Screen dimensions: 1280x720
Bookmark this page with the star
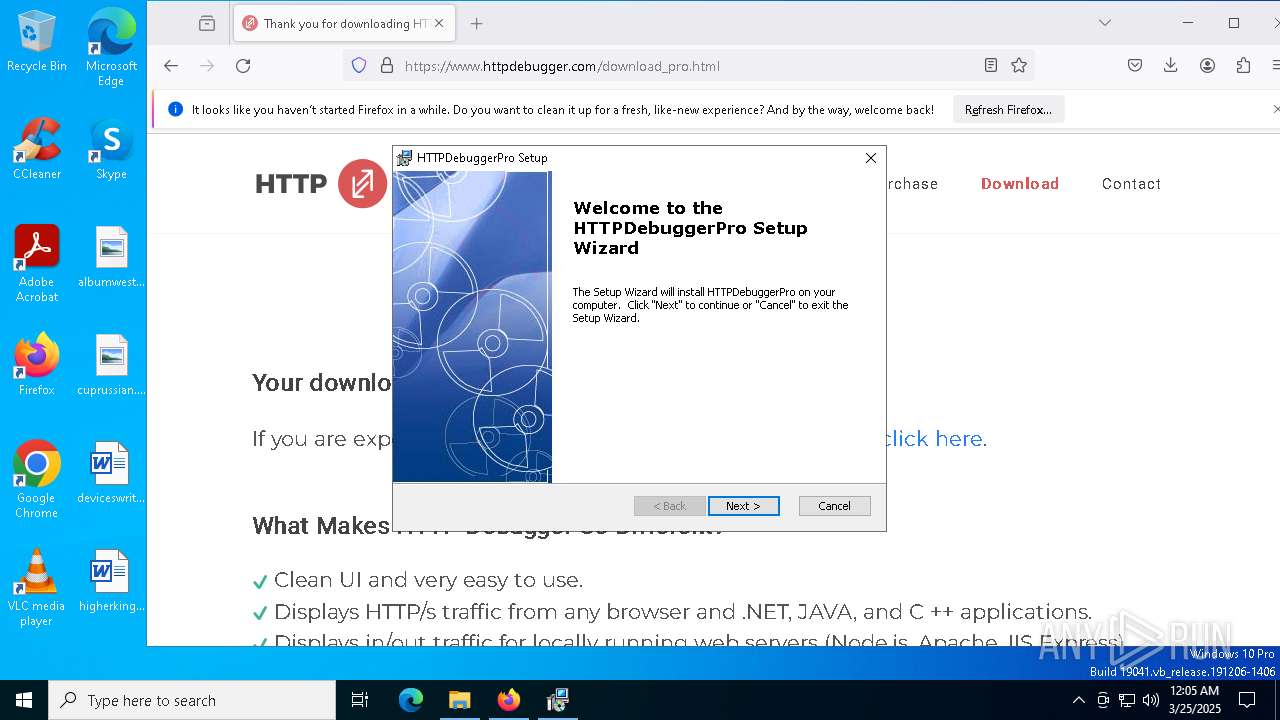click(1019, 66)
